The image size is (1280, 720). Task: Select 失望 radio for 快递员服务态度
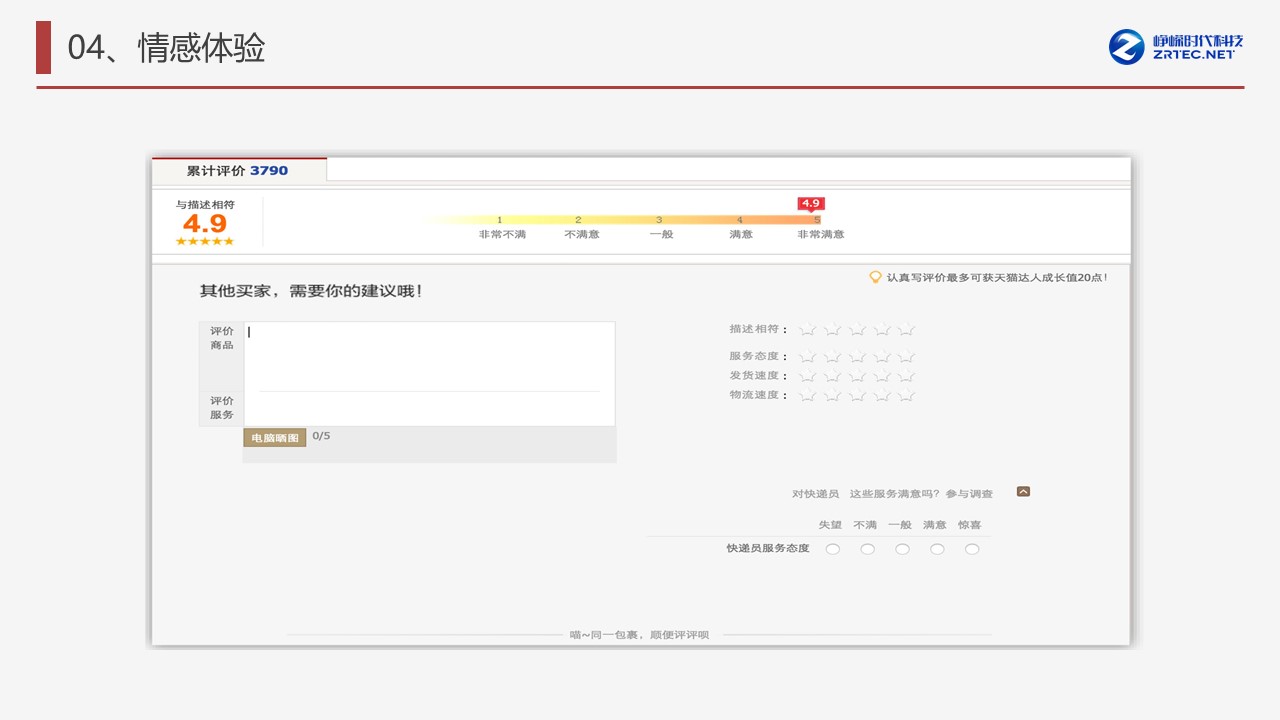coord(832,549)
